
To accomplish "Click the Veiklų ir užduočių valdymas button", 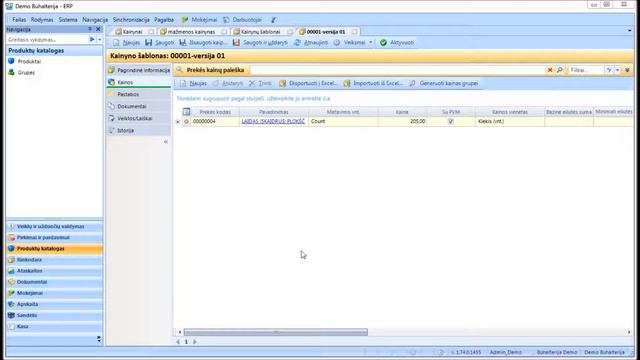I will (54, 226).
